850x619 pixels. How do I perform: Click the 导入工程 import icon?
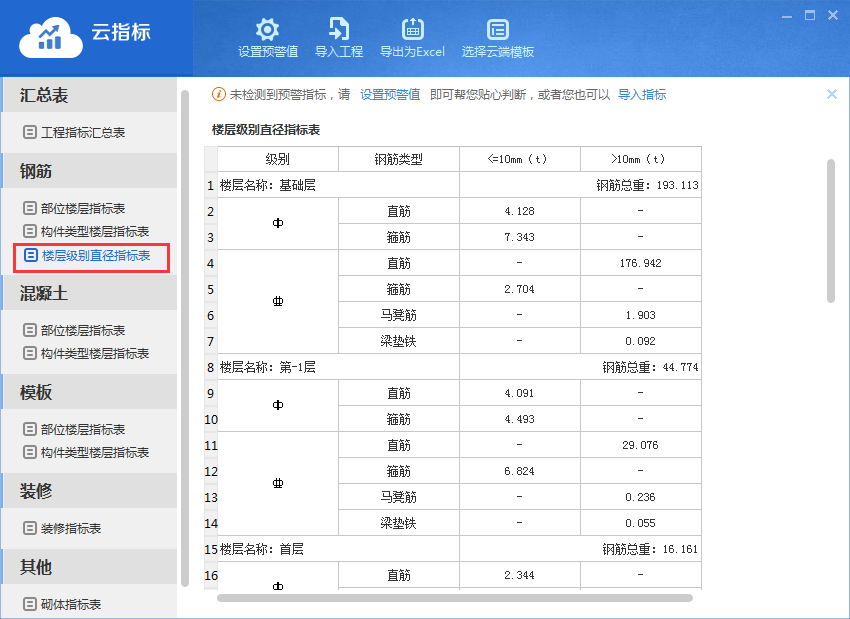coord(339,29)
